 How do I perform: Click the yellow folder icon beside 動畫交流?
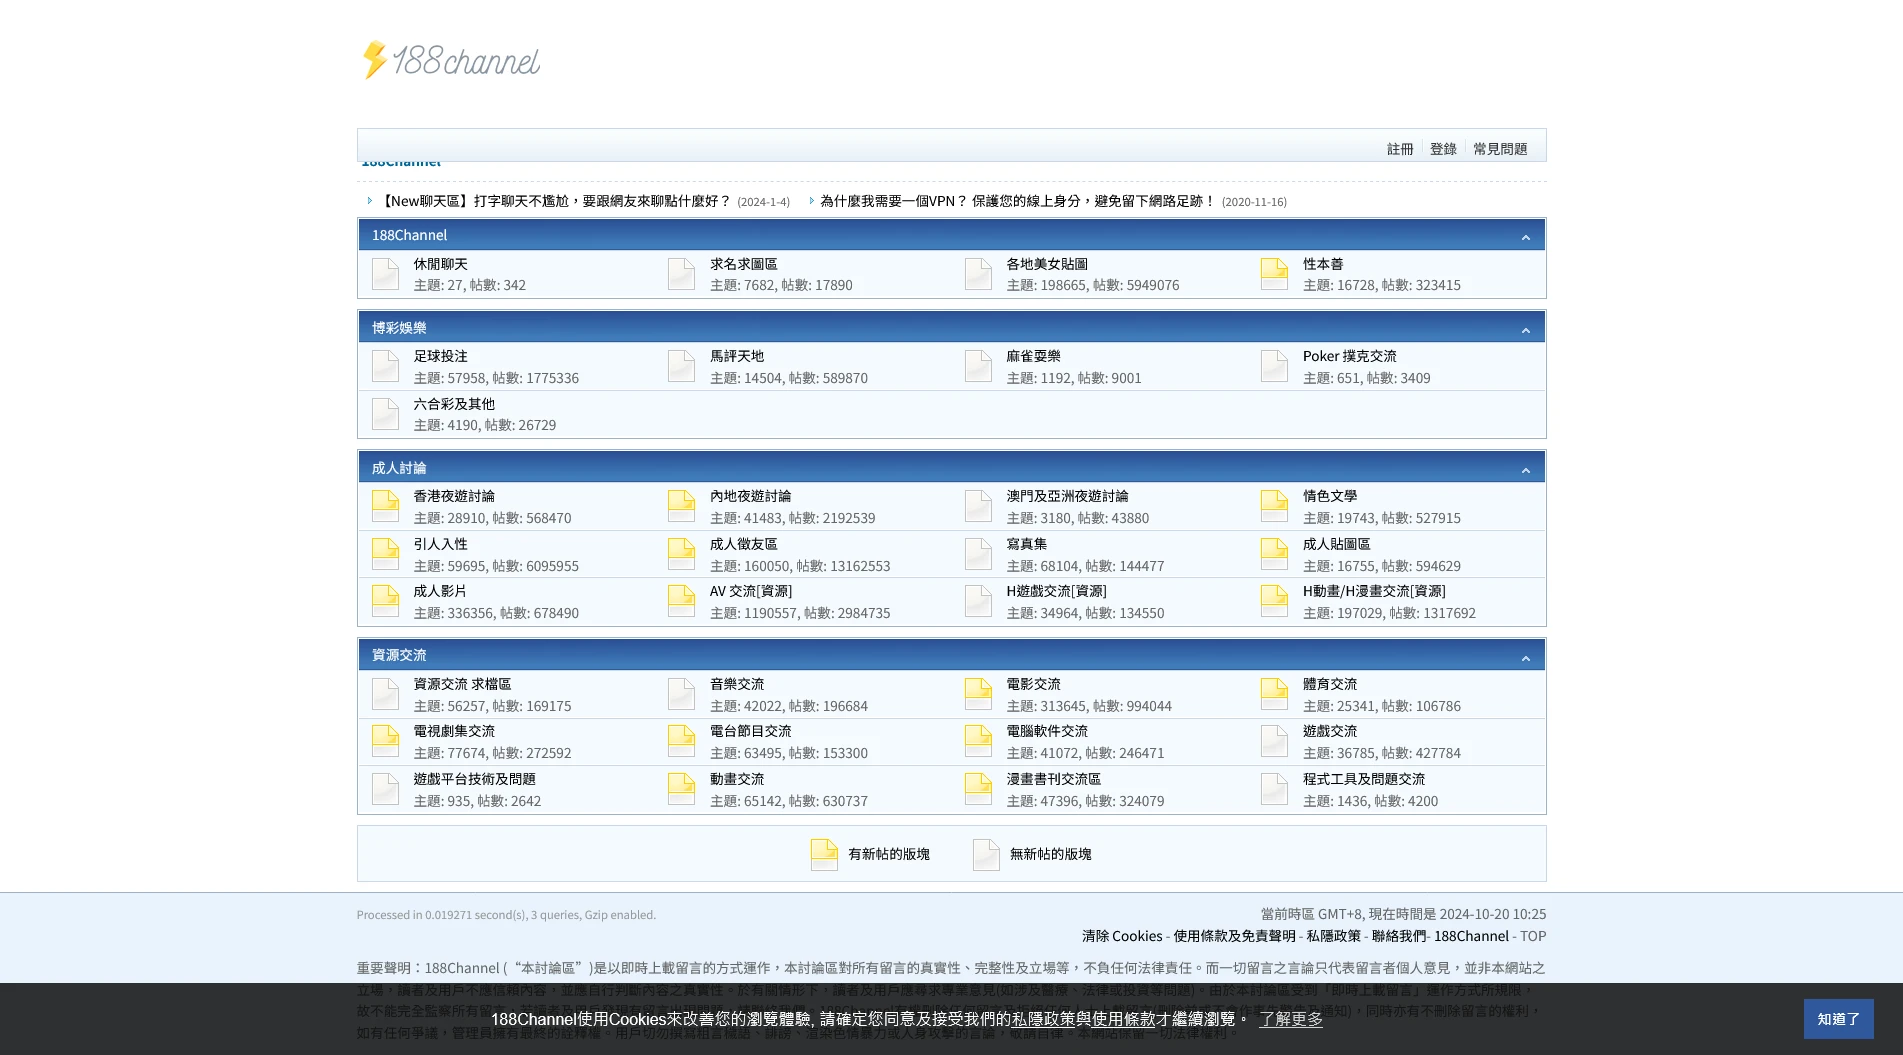[x=681, y=789]
